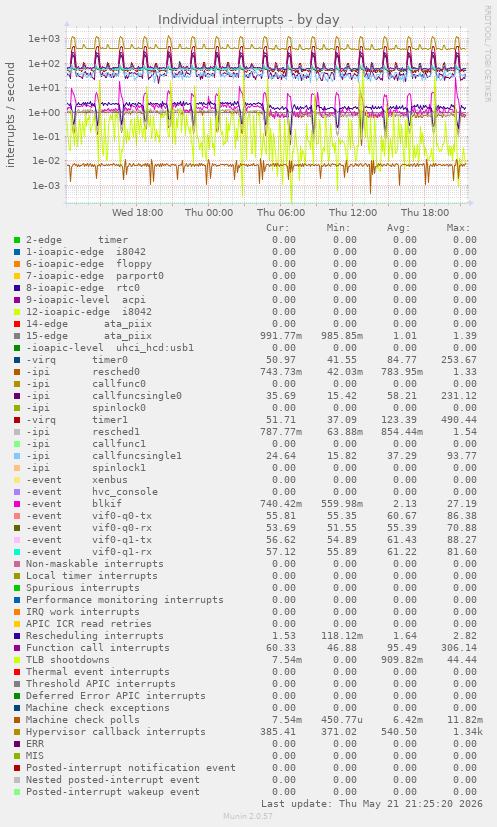Click the Function call interrupts legend label
Screen dimensions: 497x827
(98, 648)
